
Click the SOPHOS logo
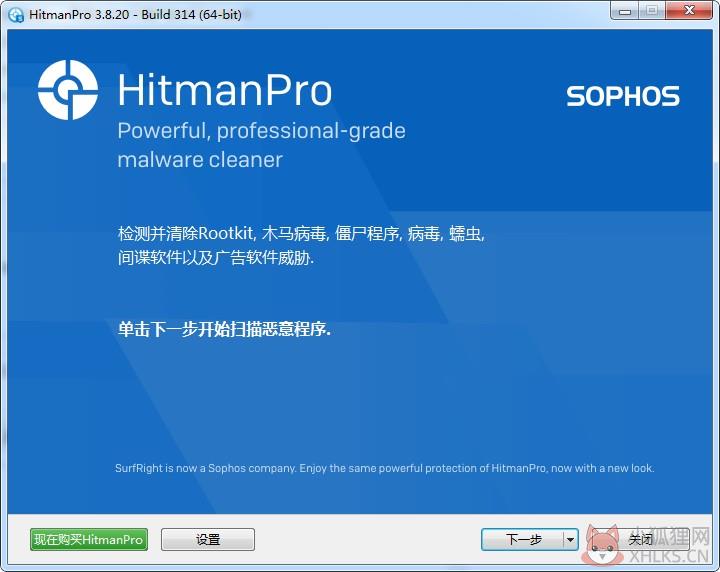coord(623,96)
